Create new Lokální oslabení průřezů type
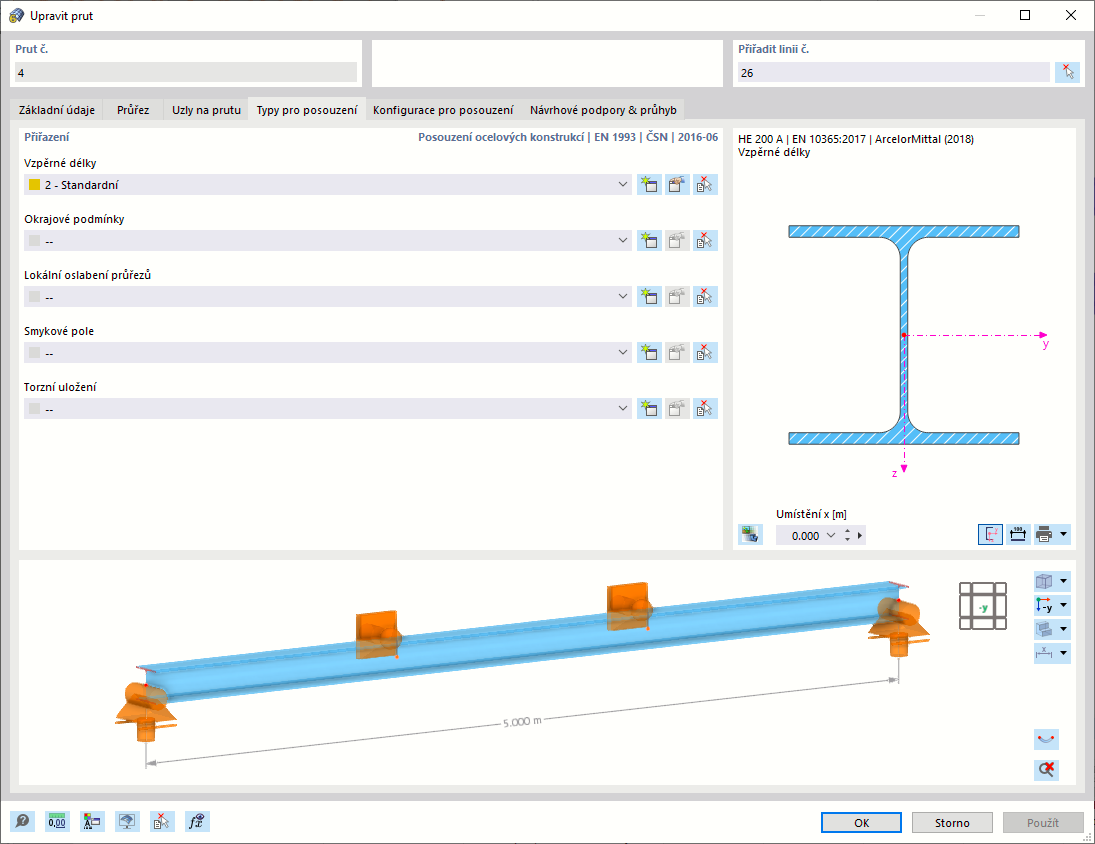The width and height of the screenshot is (1095, 844). coord(649,297)
